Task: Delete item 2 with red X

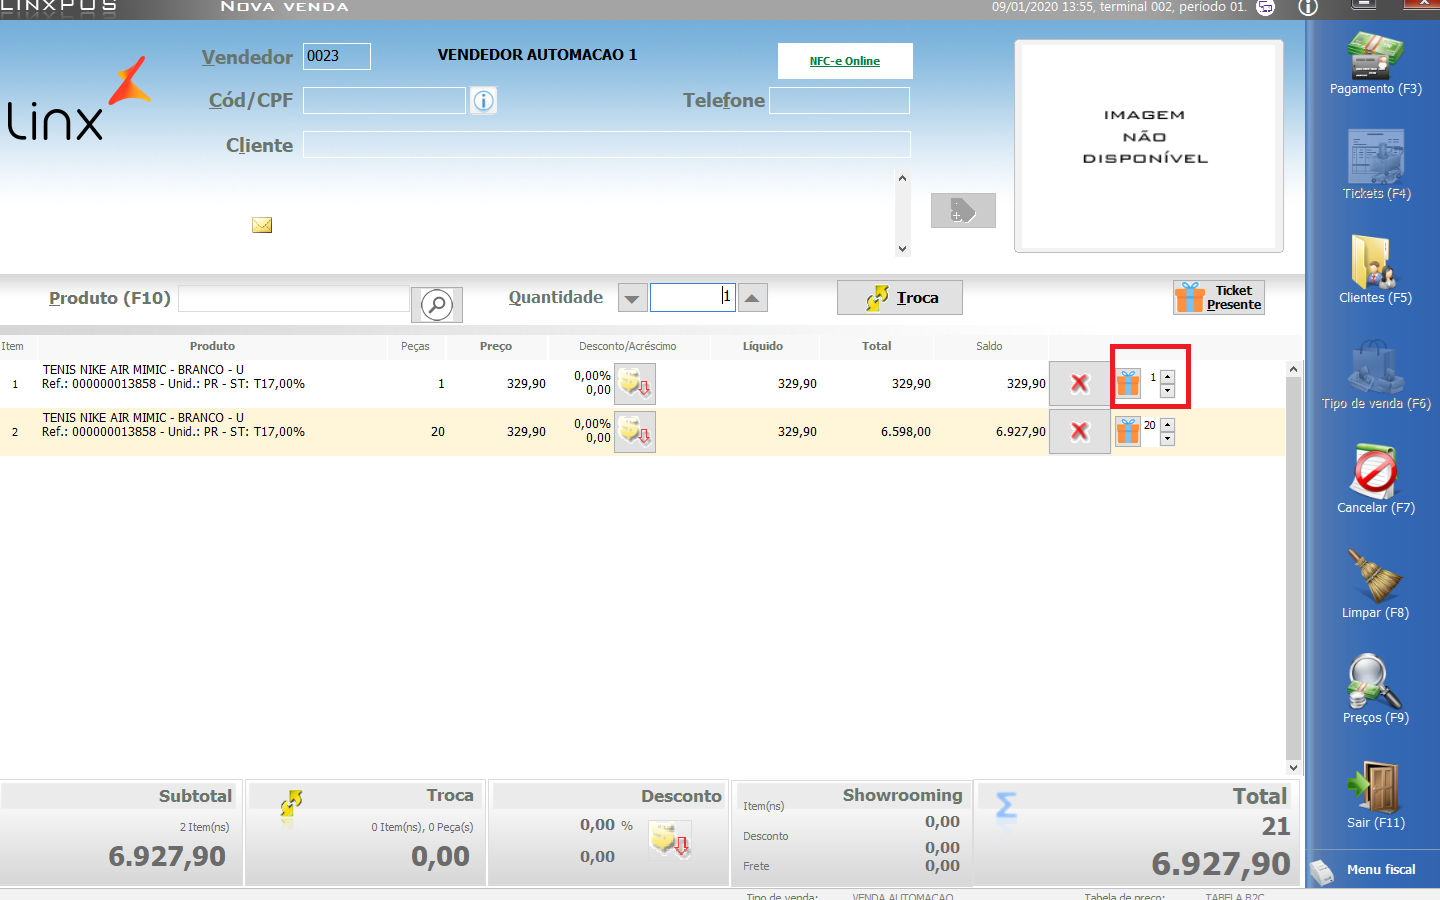Action: tap(1079, 432)
